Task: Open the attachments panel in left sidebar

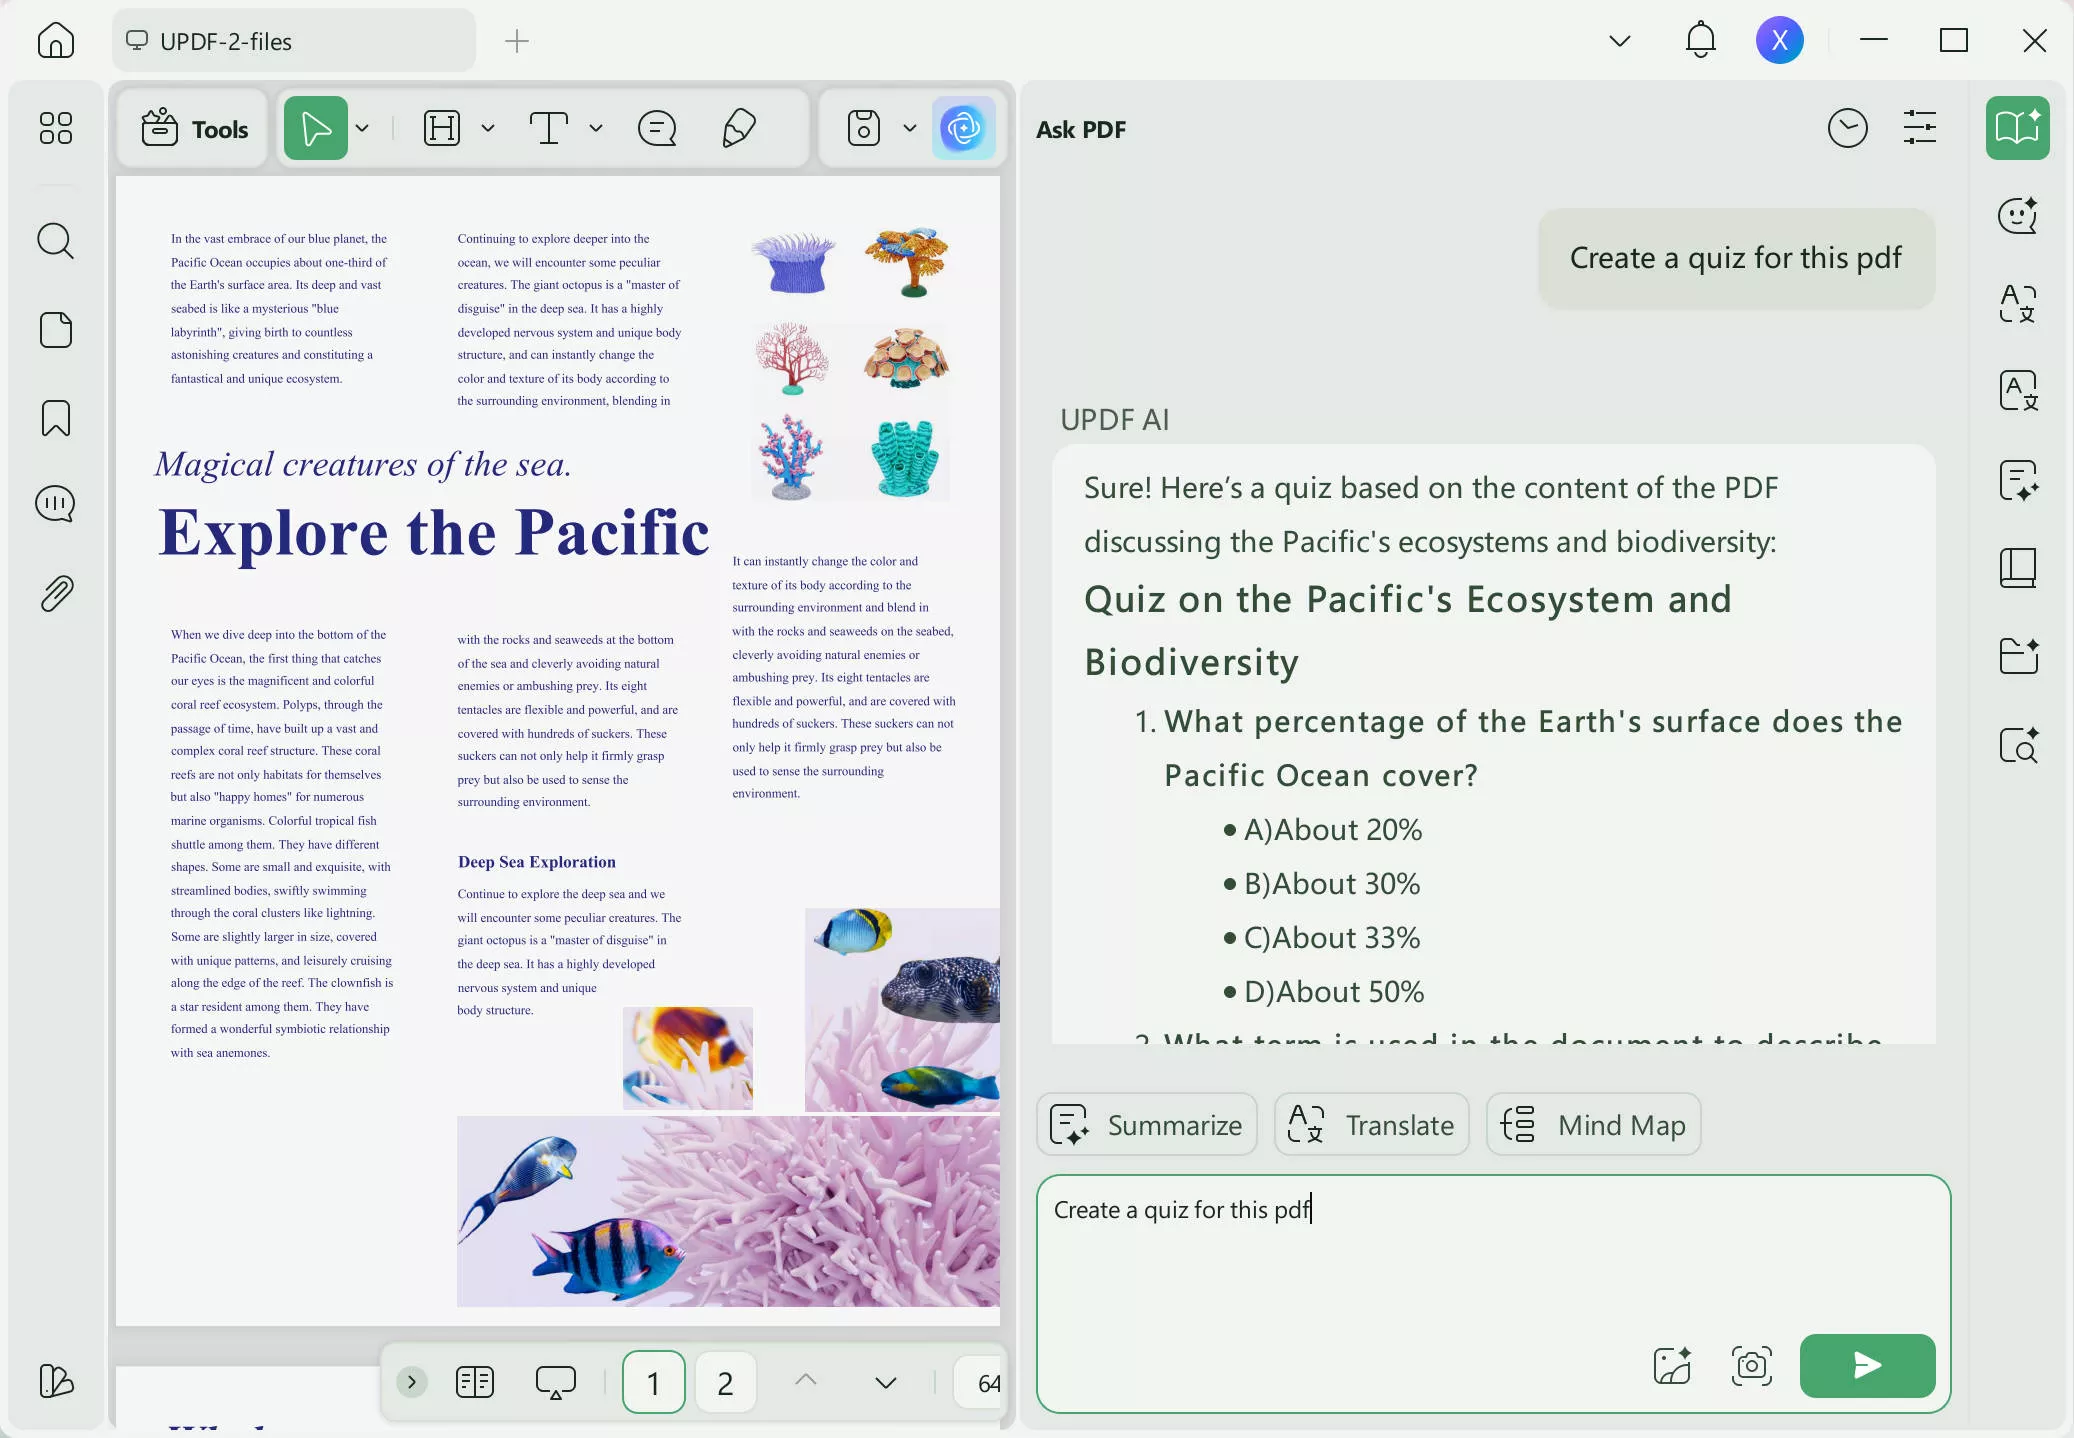Action: coord(56,592)
